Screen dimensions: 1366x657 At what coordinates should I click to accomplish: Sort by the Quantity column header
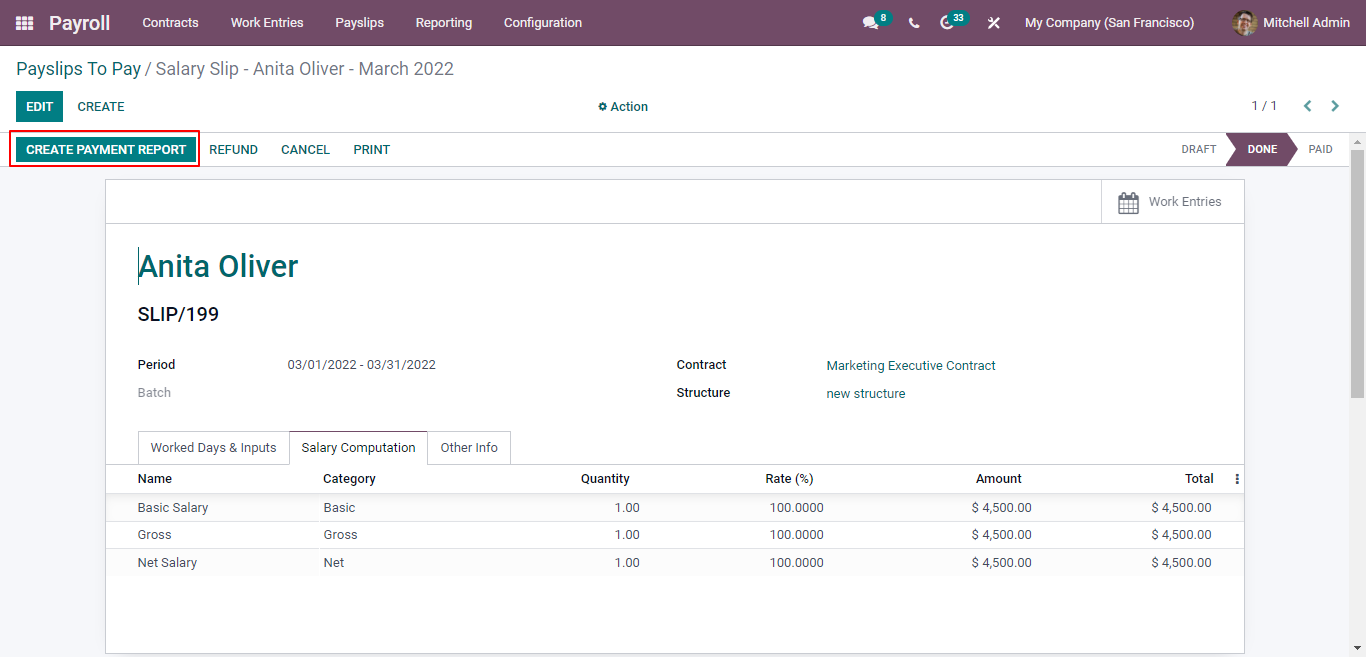coord(605,479)
